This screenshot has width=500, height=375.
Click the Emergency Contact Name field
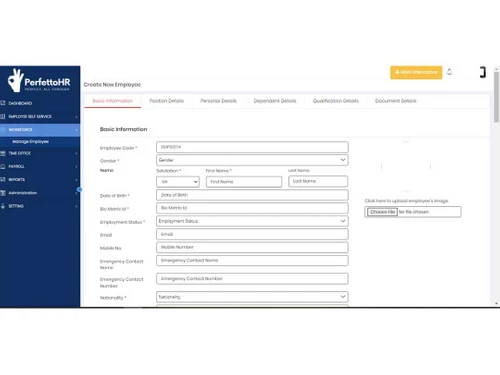pyautogui.click(x=252, y=260)
